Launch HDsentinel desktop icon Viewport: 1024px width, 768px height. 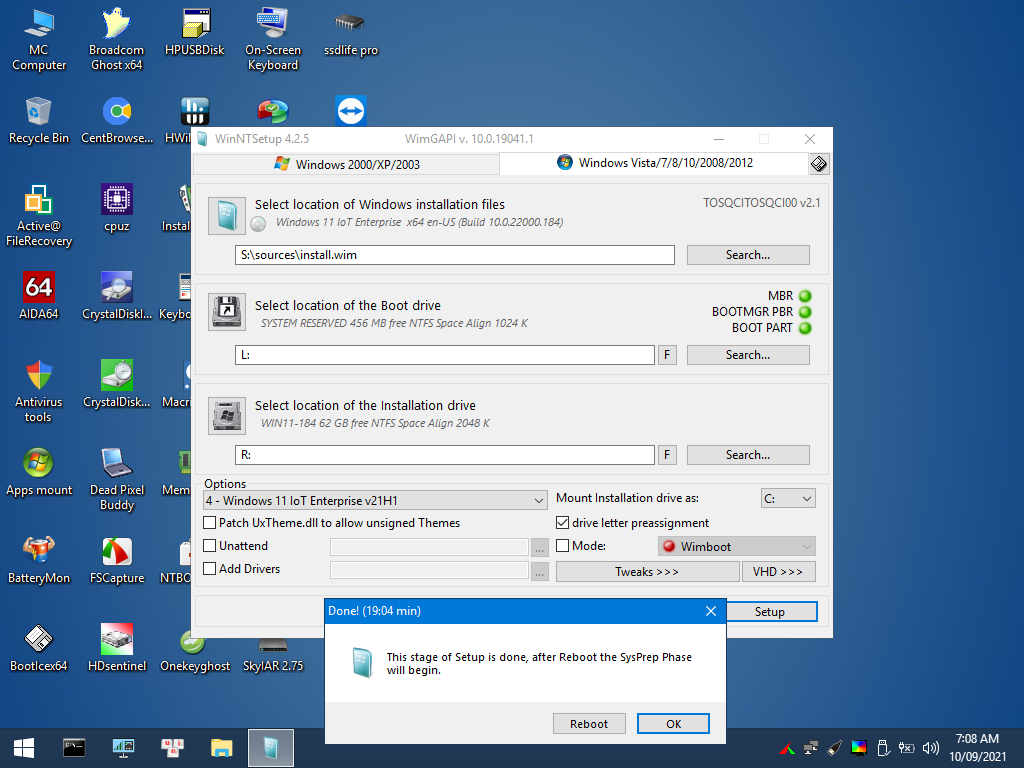coord(117,648)
